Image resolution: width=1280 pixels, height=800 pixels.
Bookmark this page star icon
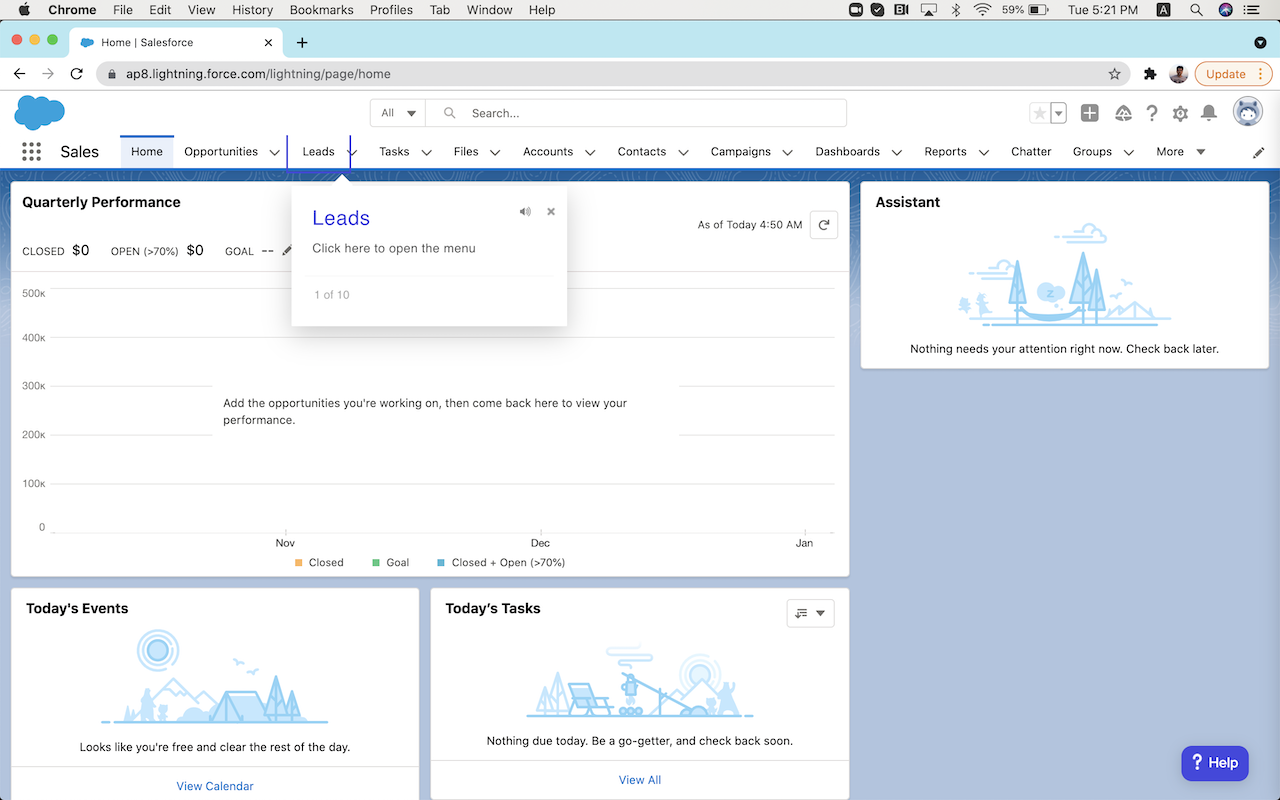coord(1114,74)
